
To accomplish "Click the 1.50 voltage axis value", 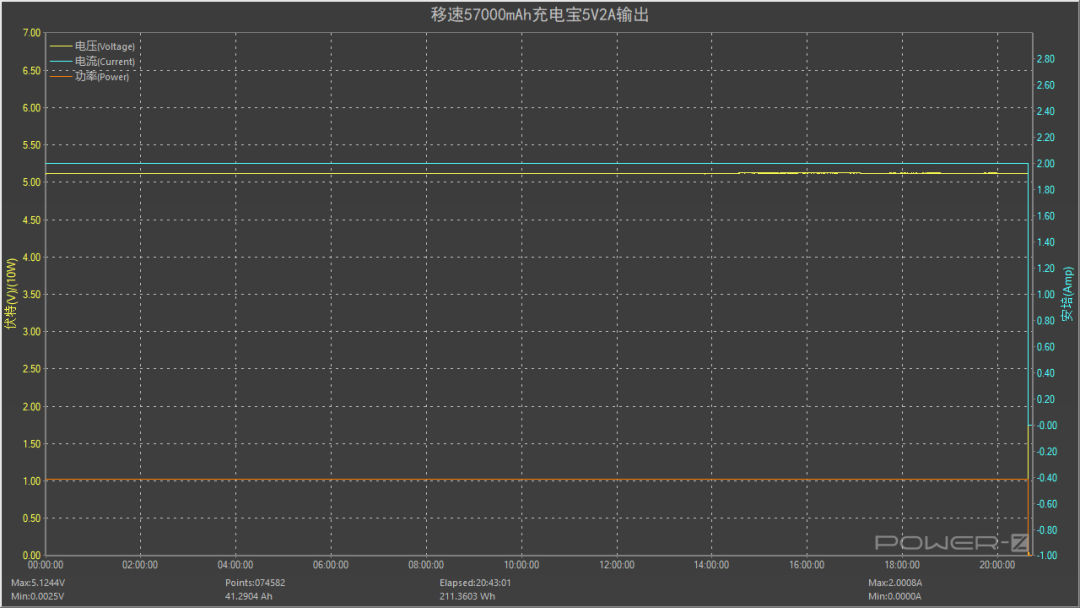I will 32,443.
